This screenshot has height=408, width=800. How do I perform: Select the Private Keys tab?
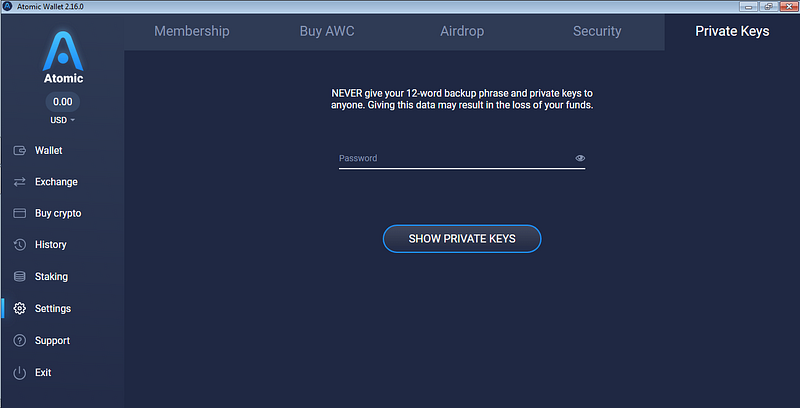tap(732, 31)
